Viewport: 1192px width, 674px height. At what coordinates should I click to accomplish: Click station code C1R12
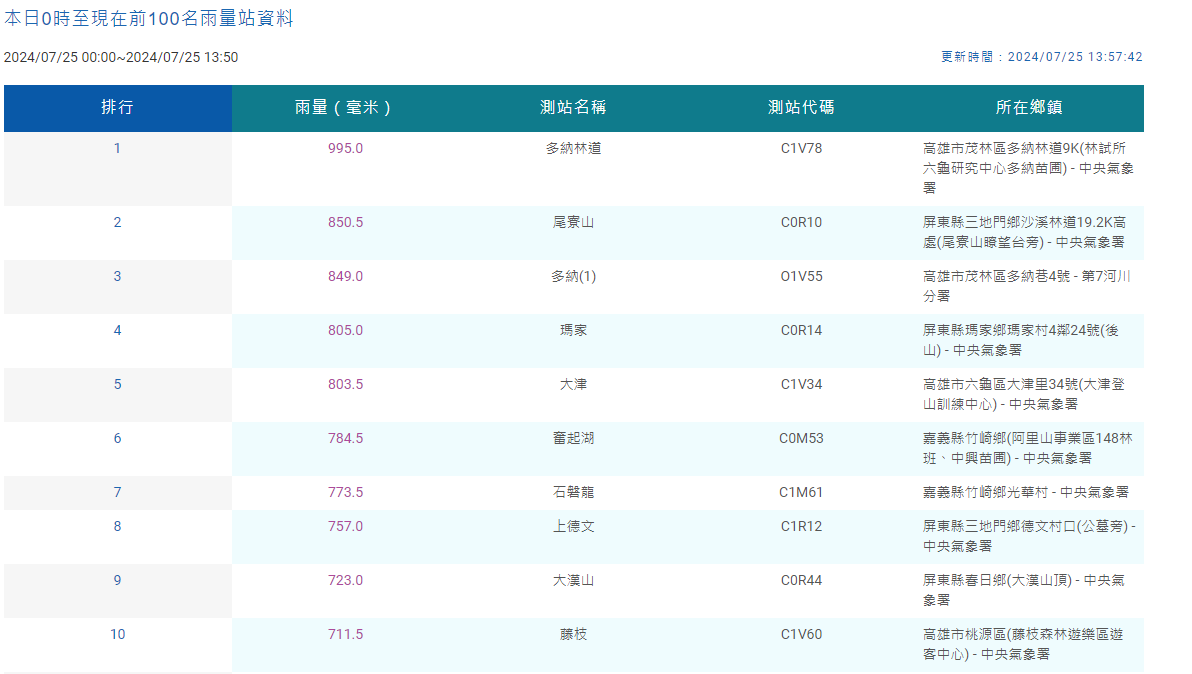click(802, 527)
